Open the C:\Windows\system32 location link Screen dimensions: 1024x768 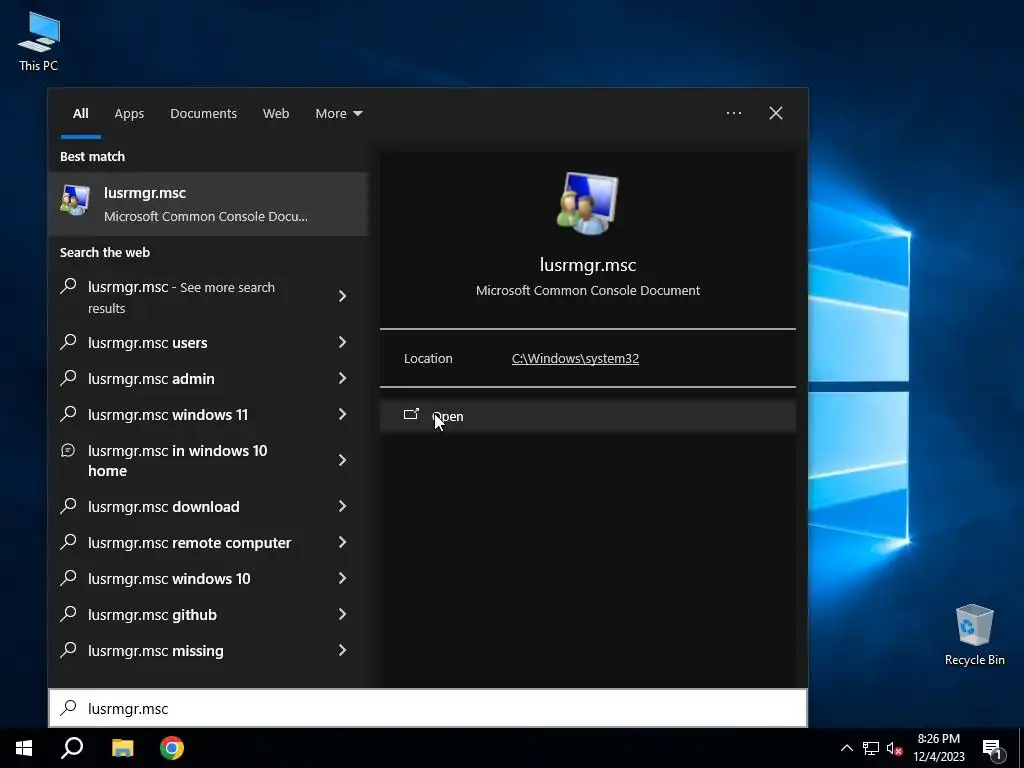pos(575,359)
